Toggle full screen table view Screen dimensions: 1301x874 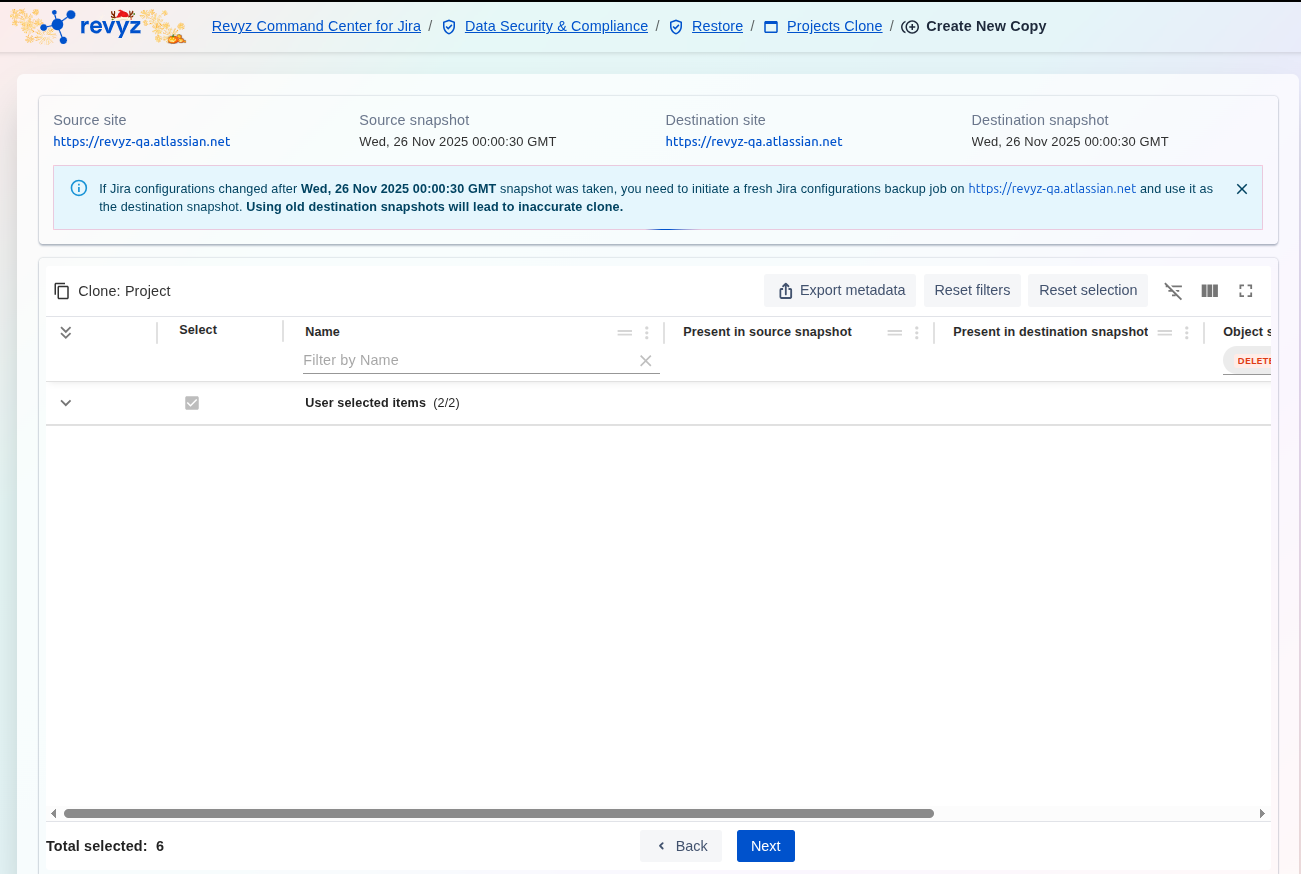click(1246, 291)
